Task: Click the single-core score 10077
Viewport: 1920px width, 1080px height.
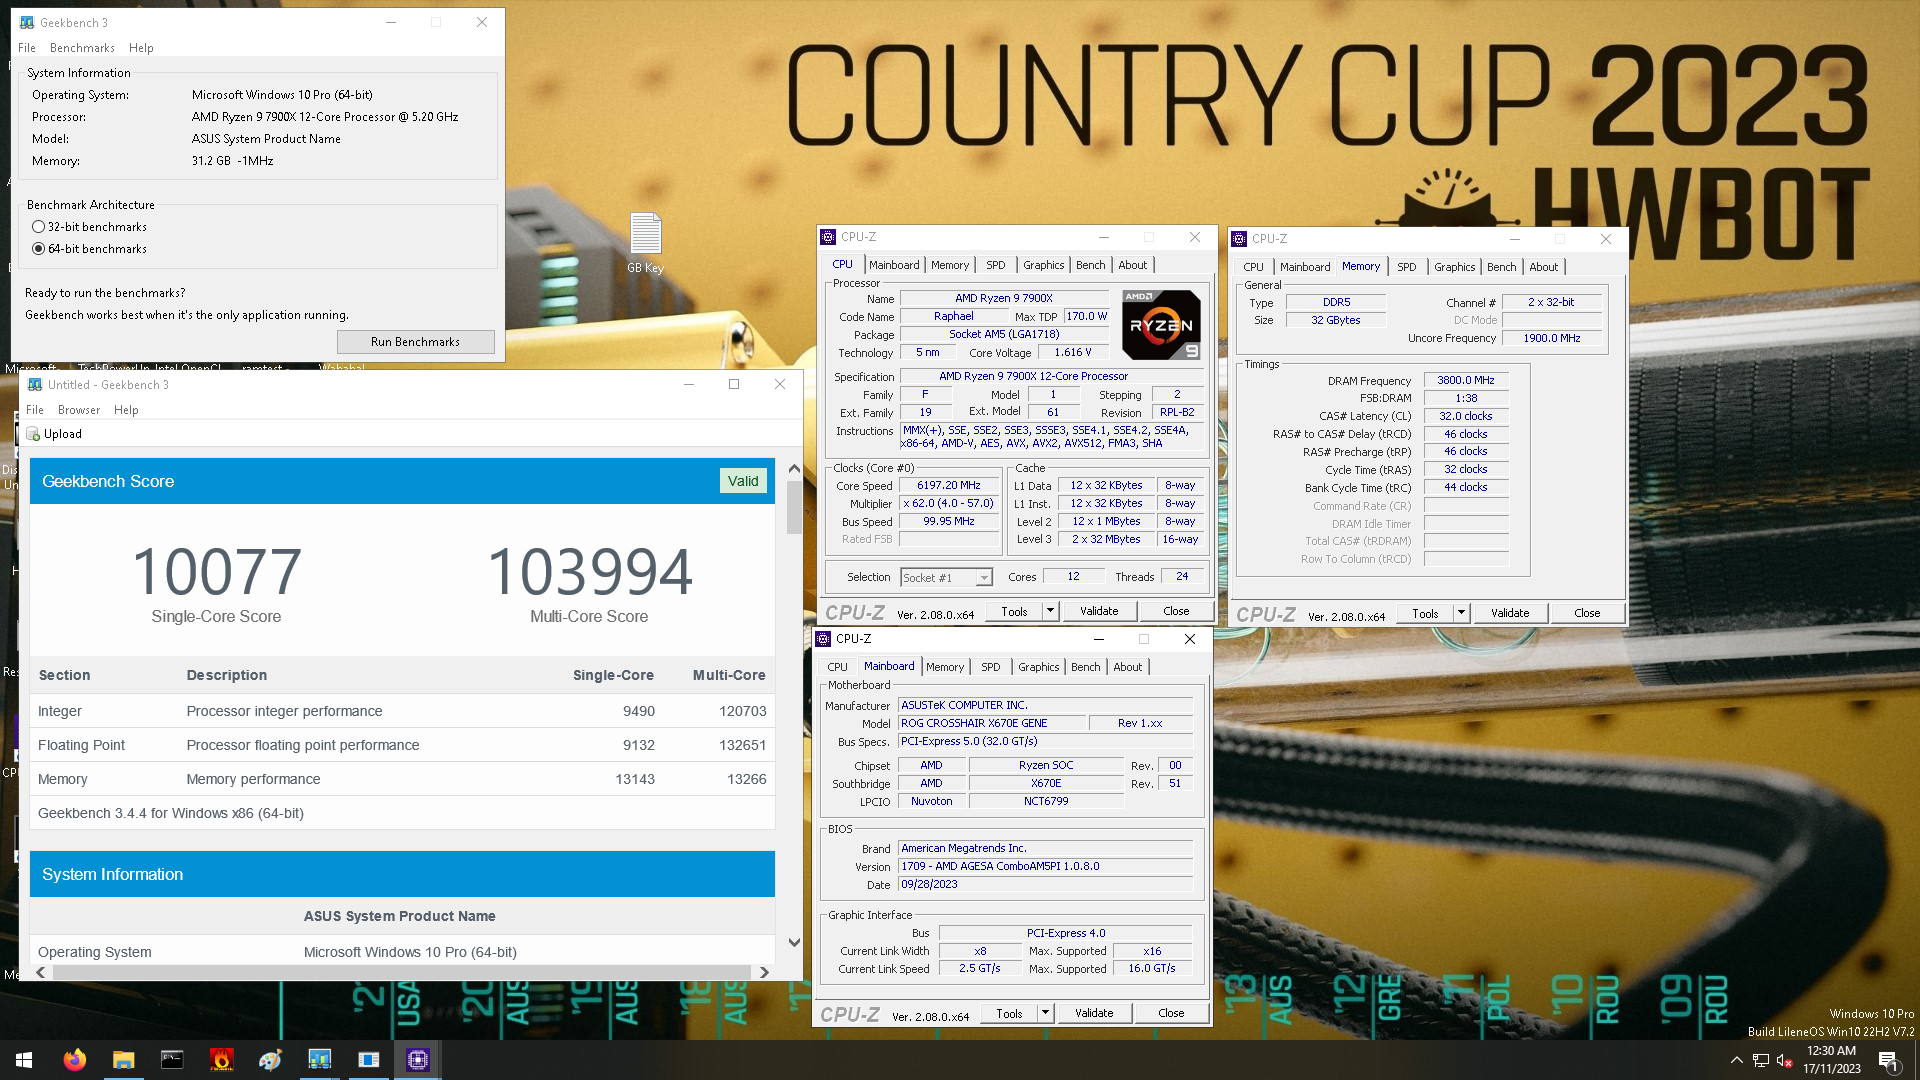Action: click(x=216, y=571)
